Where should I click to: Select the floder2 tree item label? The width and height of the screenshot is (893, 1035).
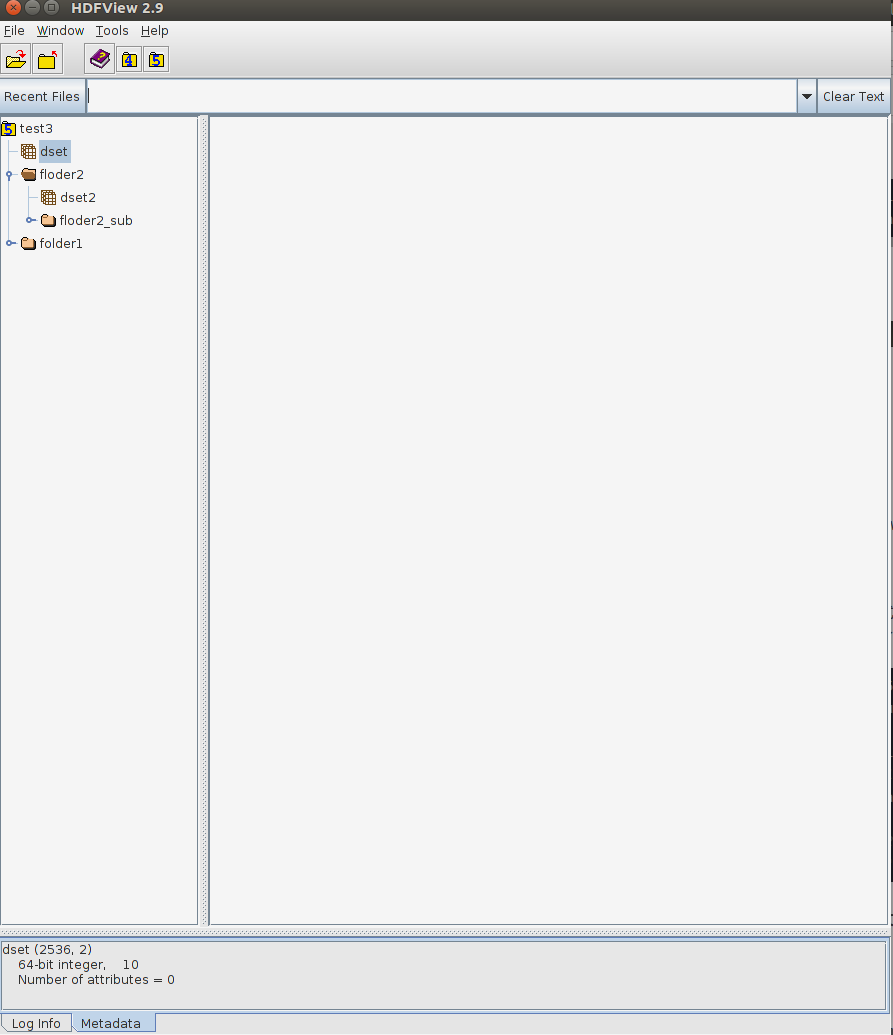(x=61, y=175)
